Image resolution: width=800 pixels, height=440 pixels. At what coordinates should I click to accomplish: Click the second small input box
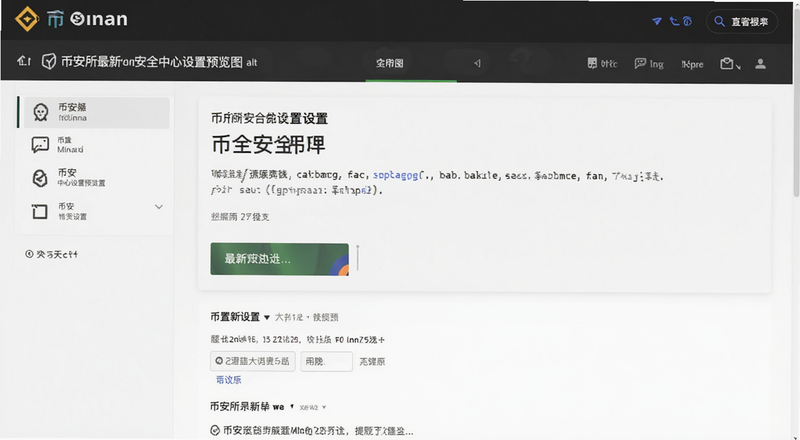327,361
